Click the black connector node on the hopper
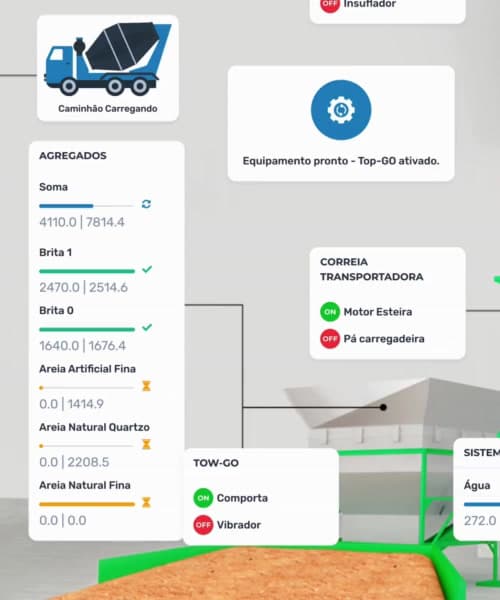This screenshot has width=500, height=600. (x=383, y=407)
